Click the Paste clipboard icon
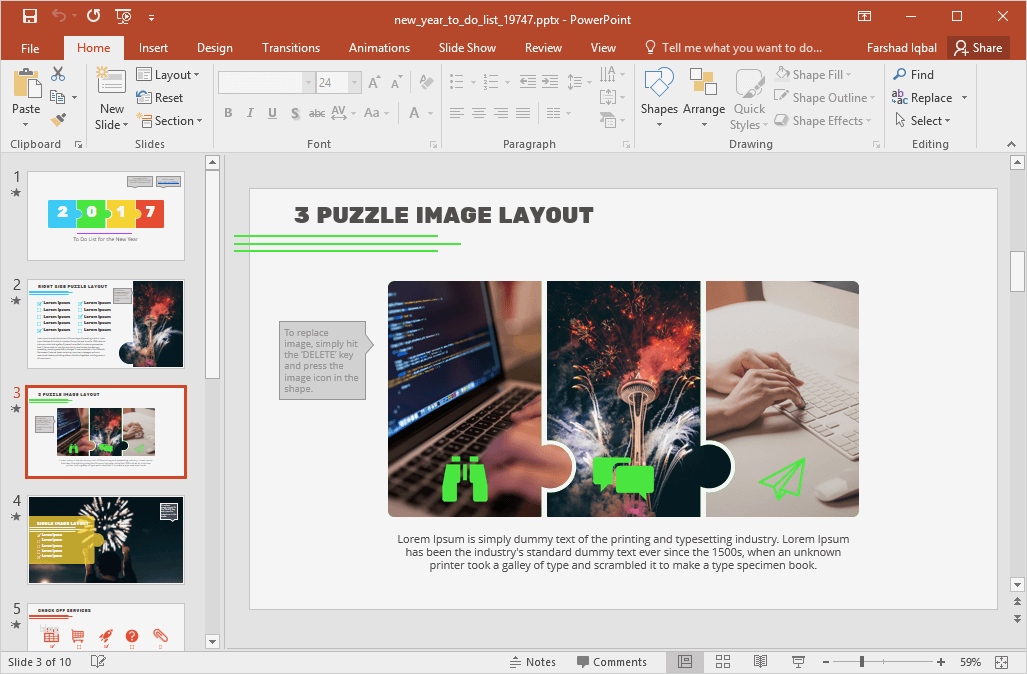The image size is (1027, 674). click(x=26, y=83)
